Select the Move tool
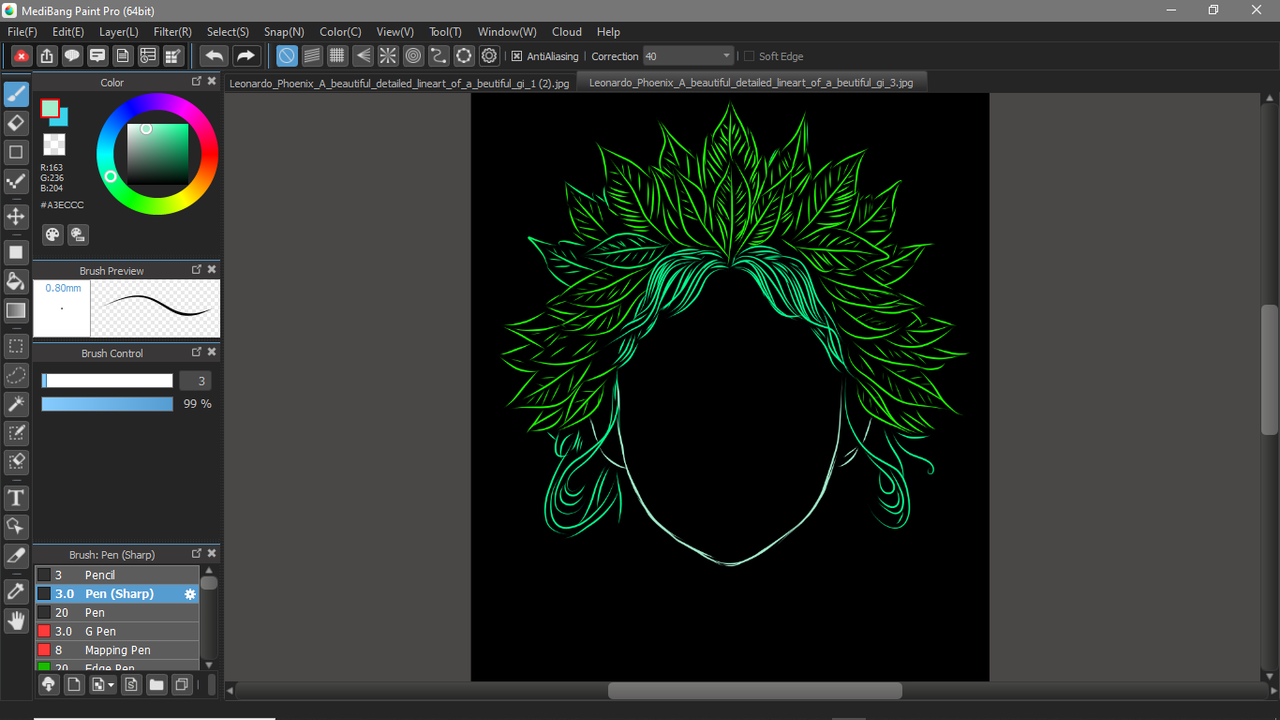Screen dimensions: 1280x720 [x=16, y=217]
